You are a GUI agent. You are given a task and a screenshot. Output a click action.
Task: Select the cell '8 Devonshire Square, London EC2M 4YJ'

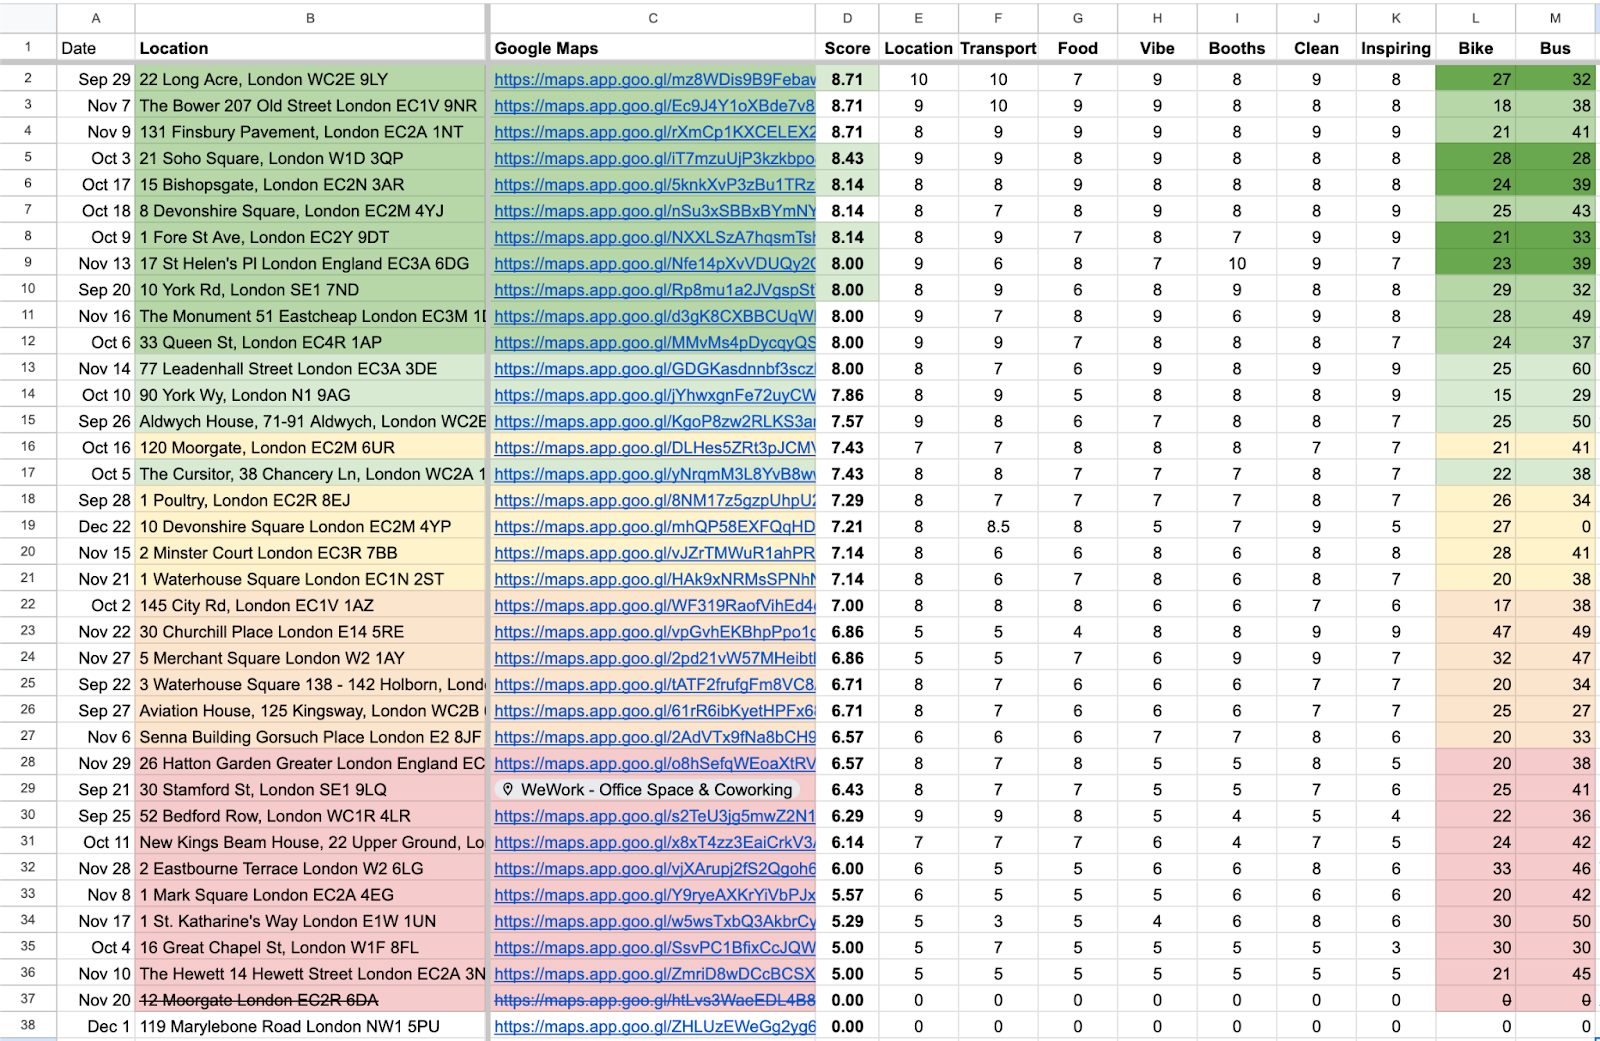tap(310, 211)
